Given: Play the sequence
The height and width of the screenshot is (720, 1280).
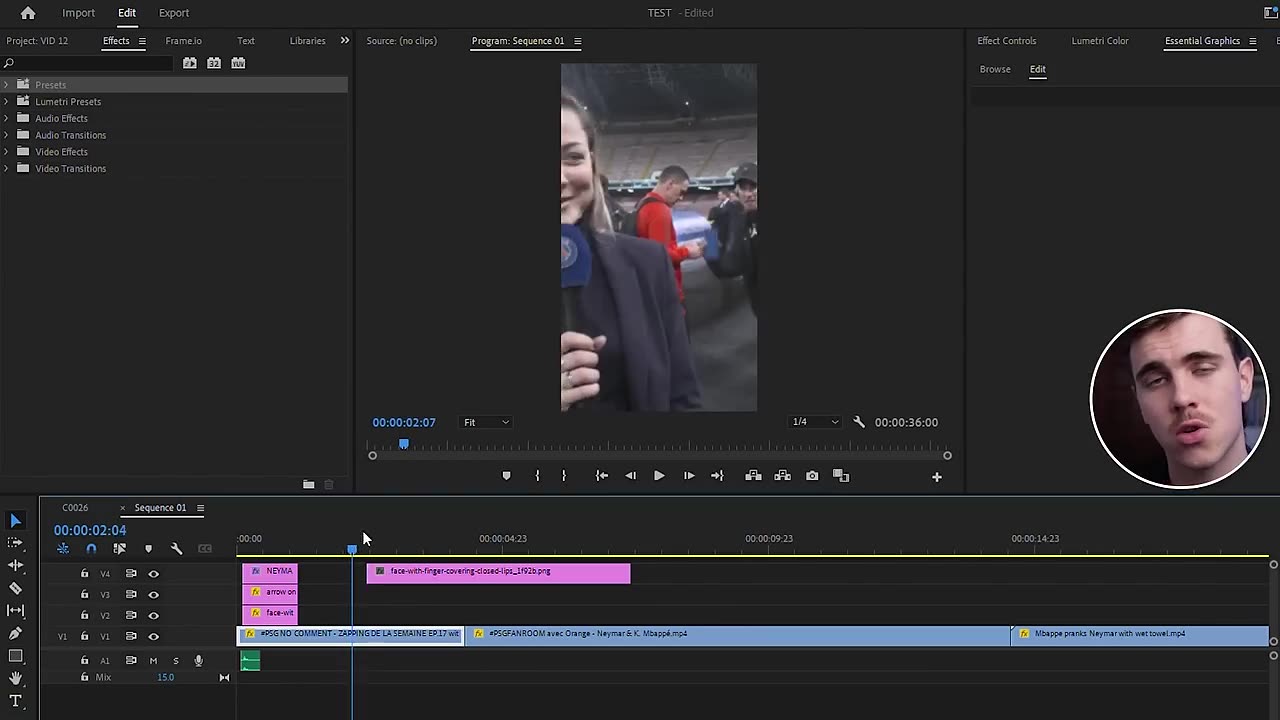Looking at the screenshot, I should coord(659,476).
